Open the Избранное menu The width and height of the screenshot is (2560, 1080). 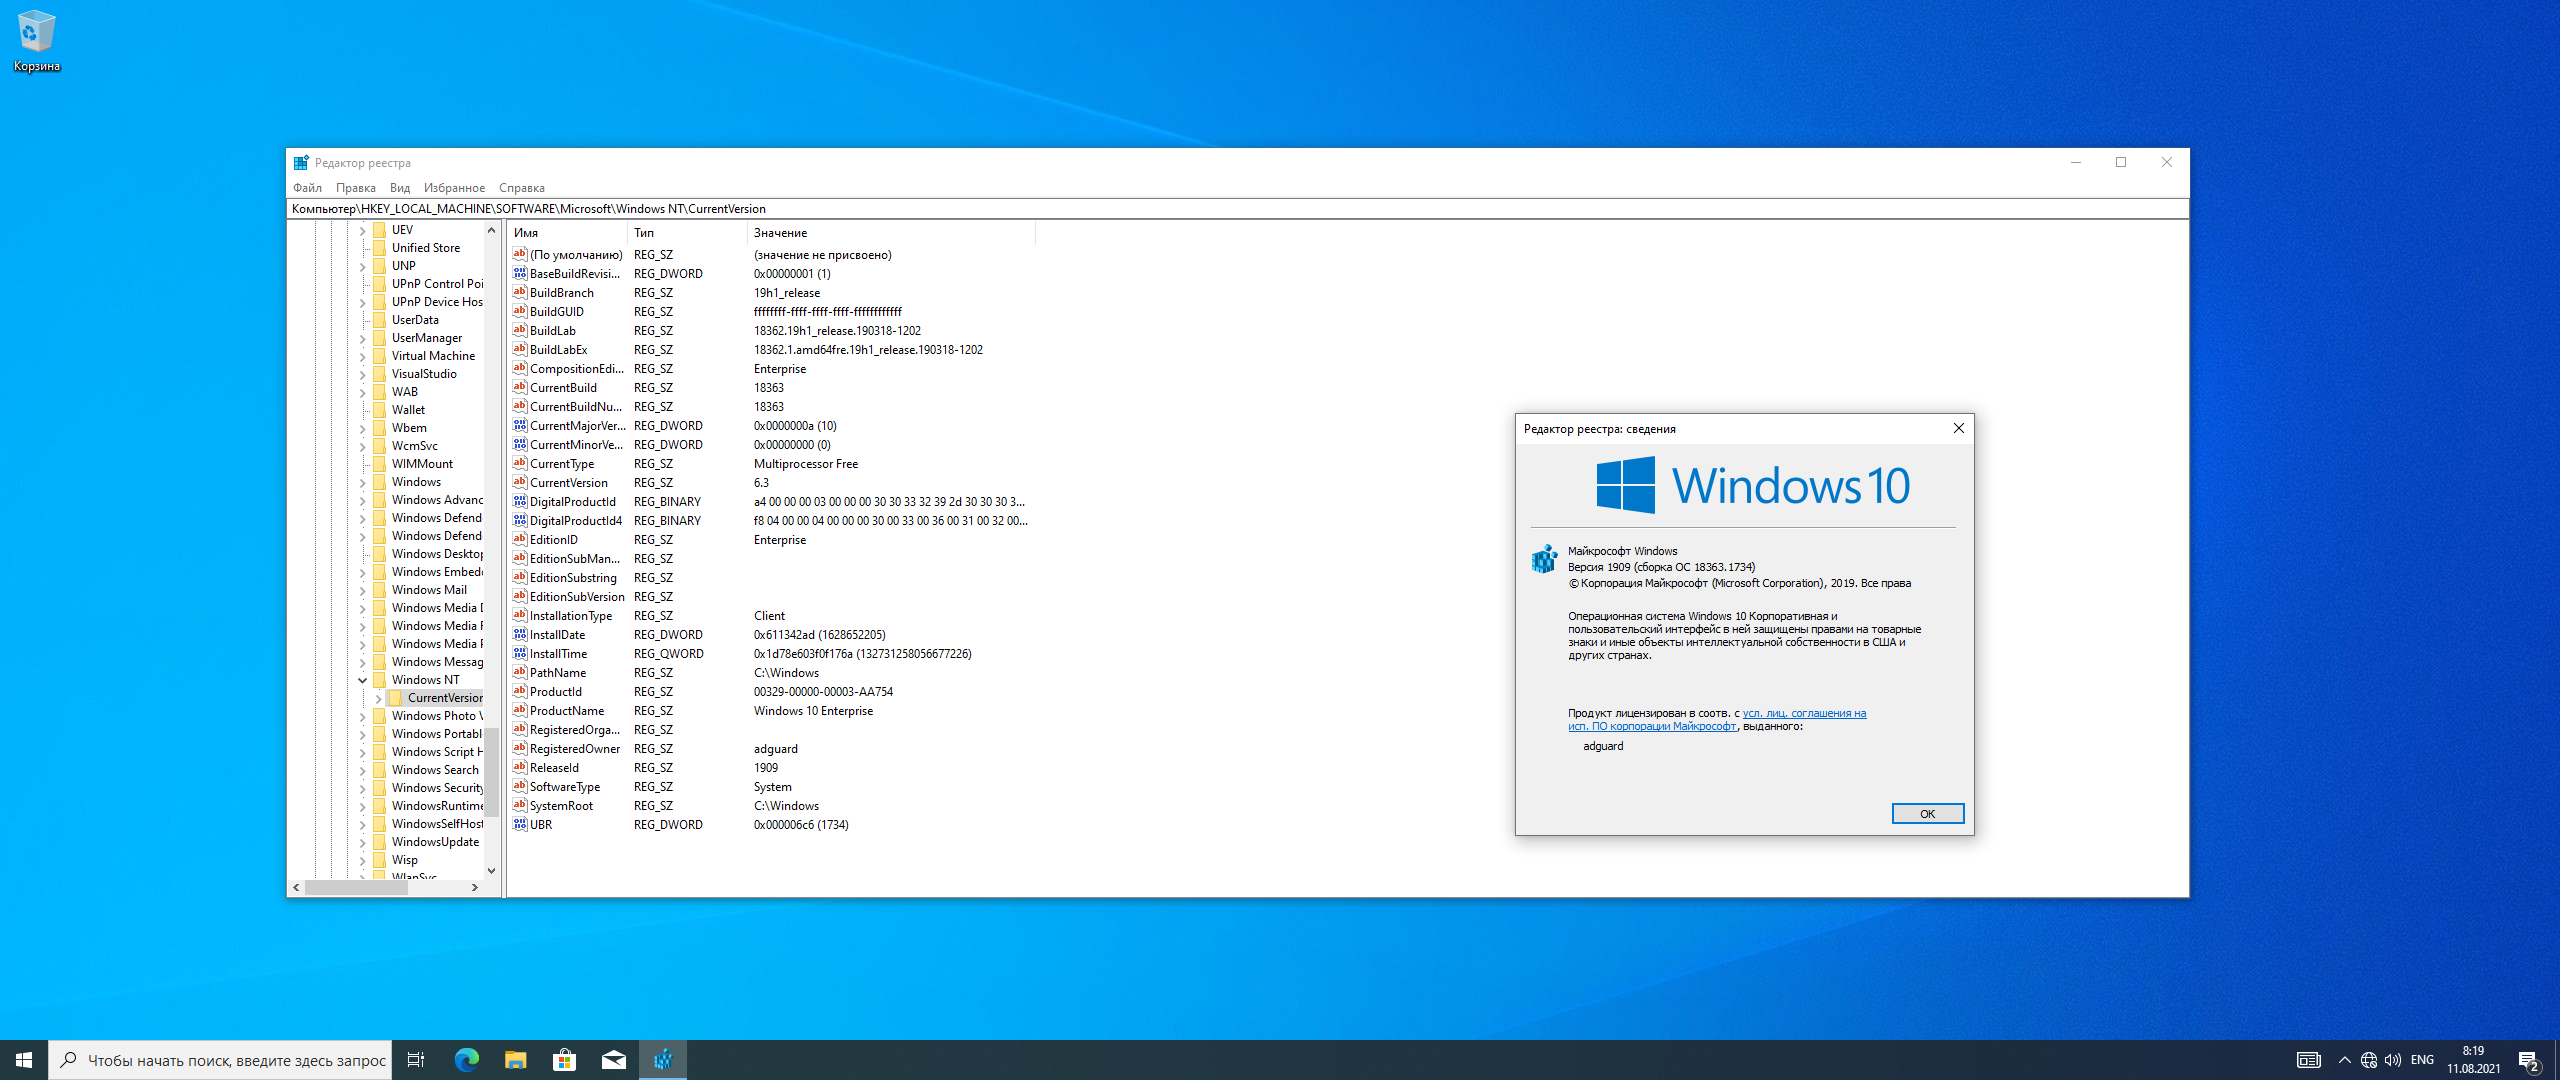click(x=454, y=188)
